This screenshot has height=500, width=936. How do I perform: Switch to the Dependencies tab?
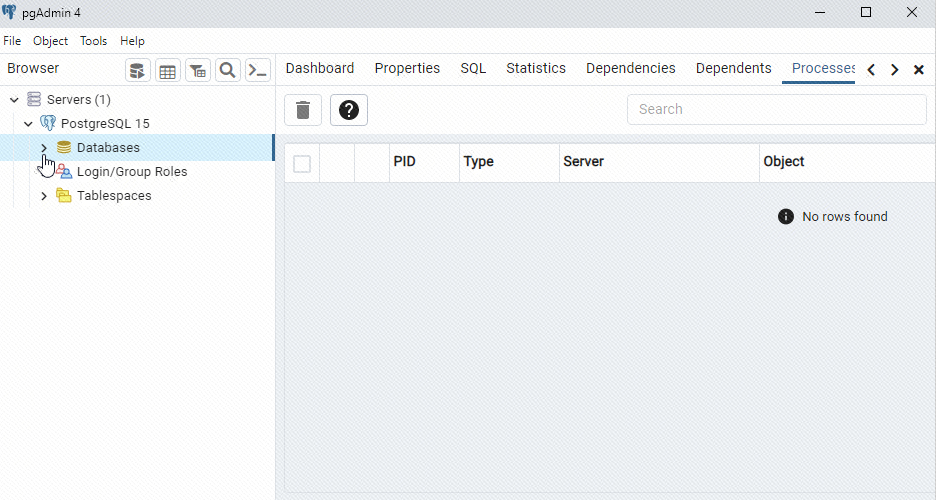pos(631,68)
